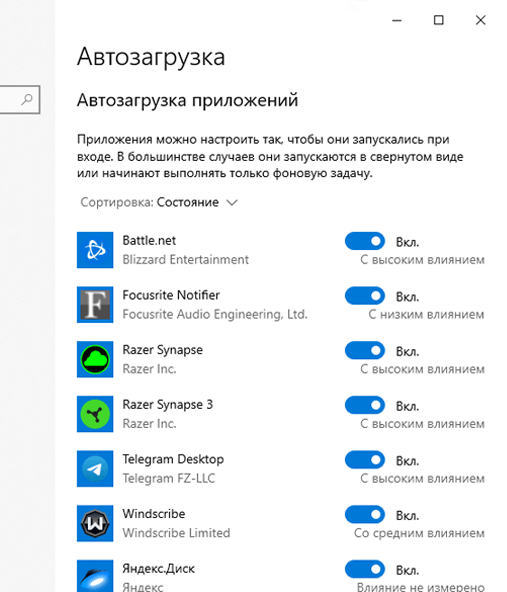Click the Razer Synapse cloud icon

point(95,359)
